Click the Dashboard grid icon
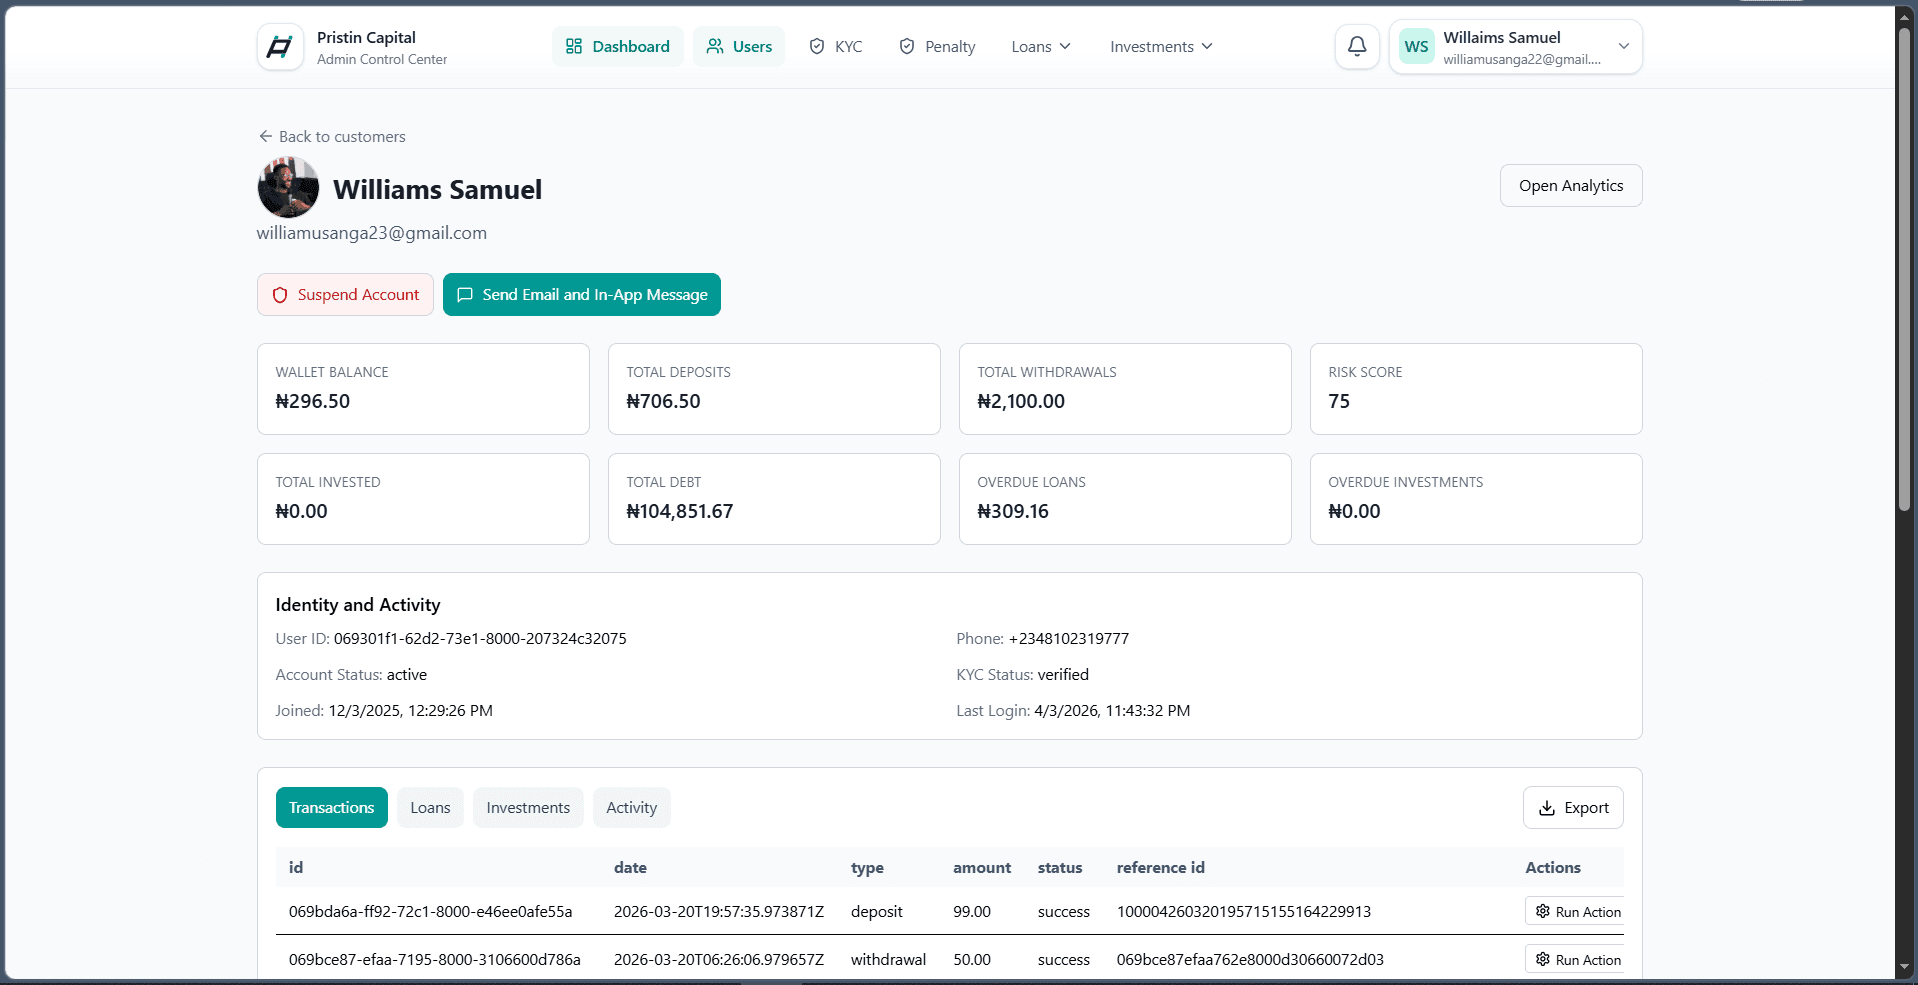 [574, 46]
